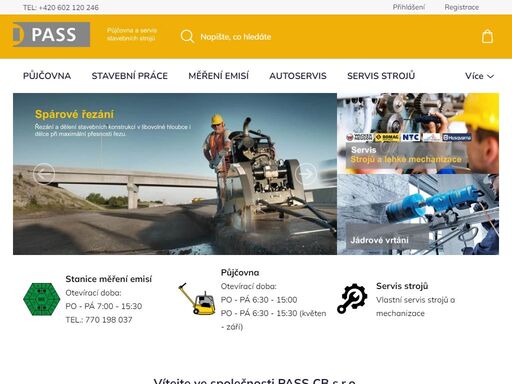512x384 pixels.
Task: Open the PŮJČOVNA menu item
Action: coord(47,76)
